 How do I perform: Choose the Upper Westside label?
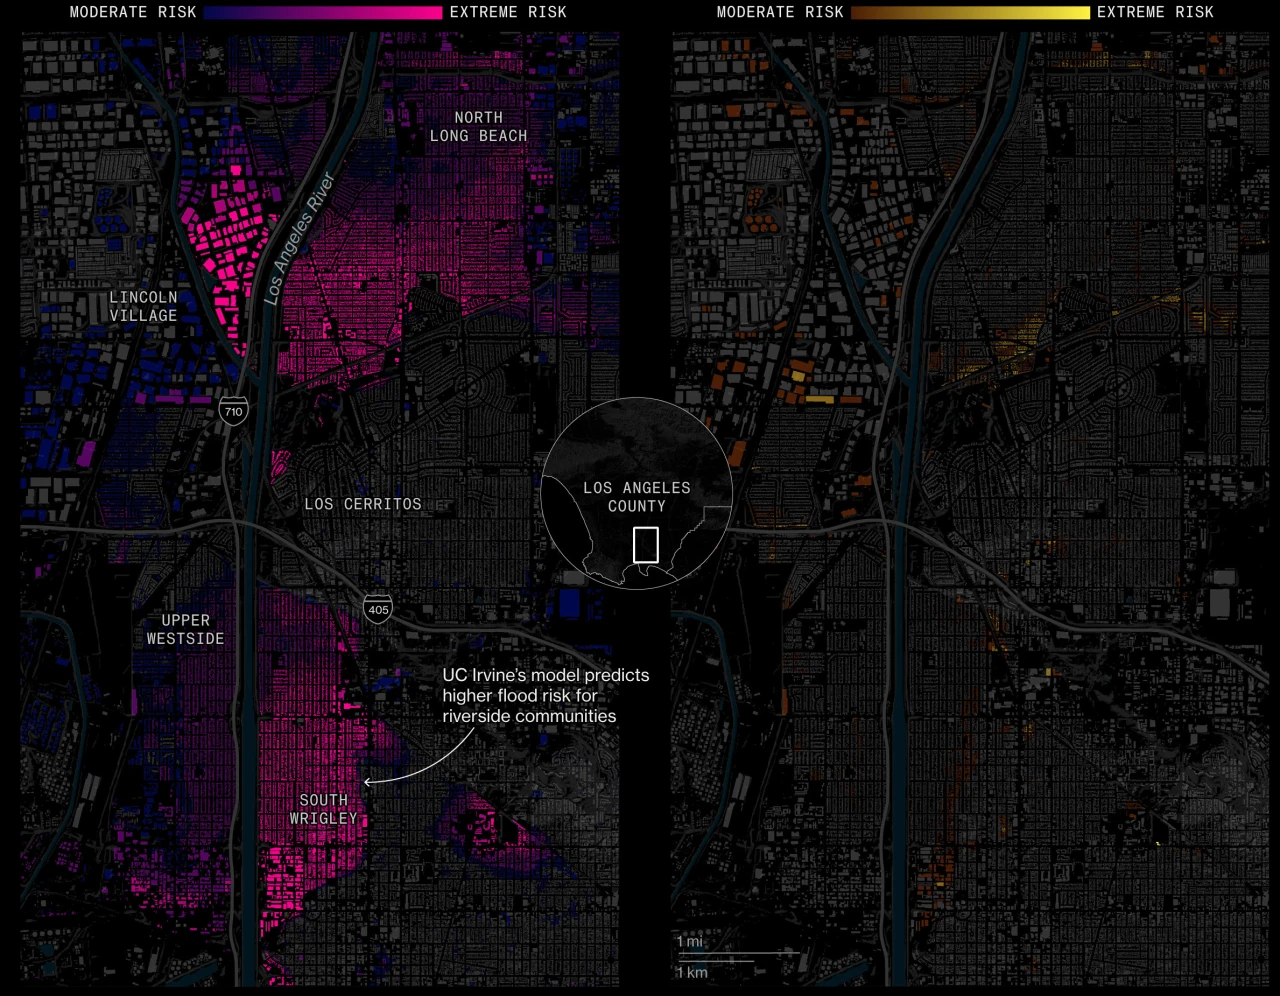click(185, 629)
